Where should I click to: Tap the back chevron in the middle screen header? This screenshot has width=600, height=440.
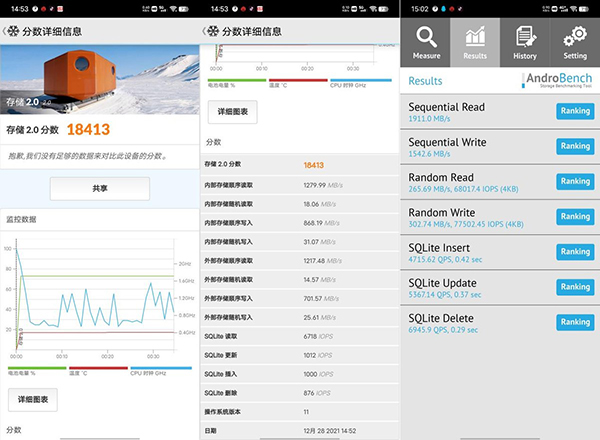click(205, 30)
